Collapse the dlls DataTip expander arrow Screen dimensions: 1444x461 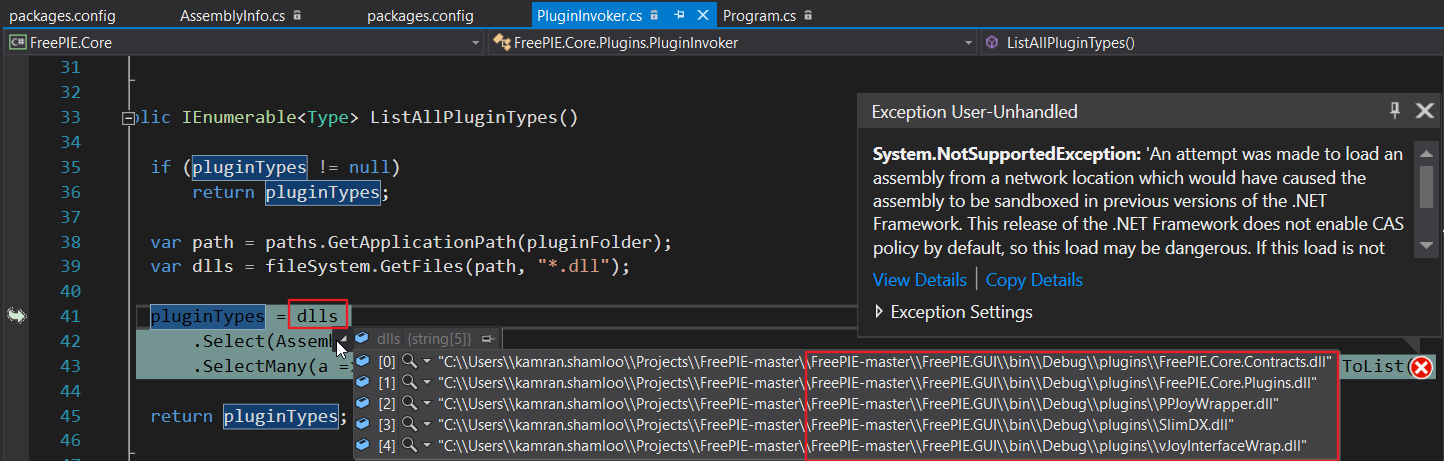pos(343,341)
